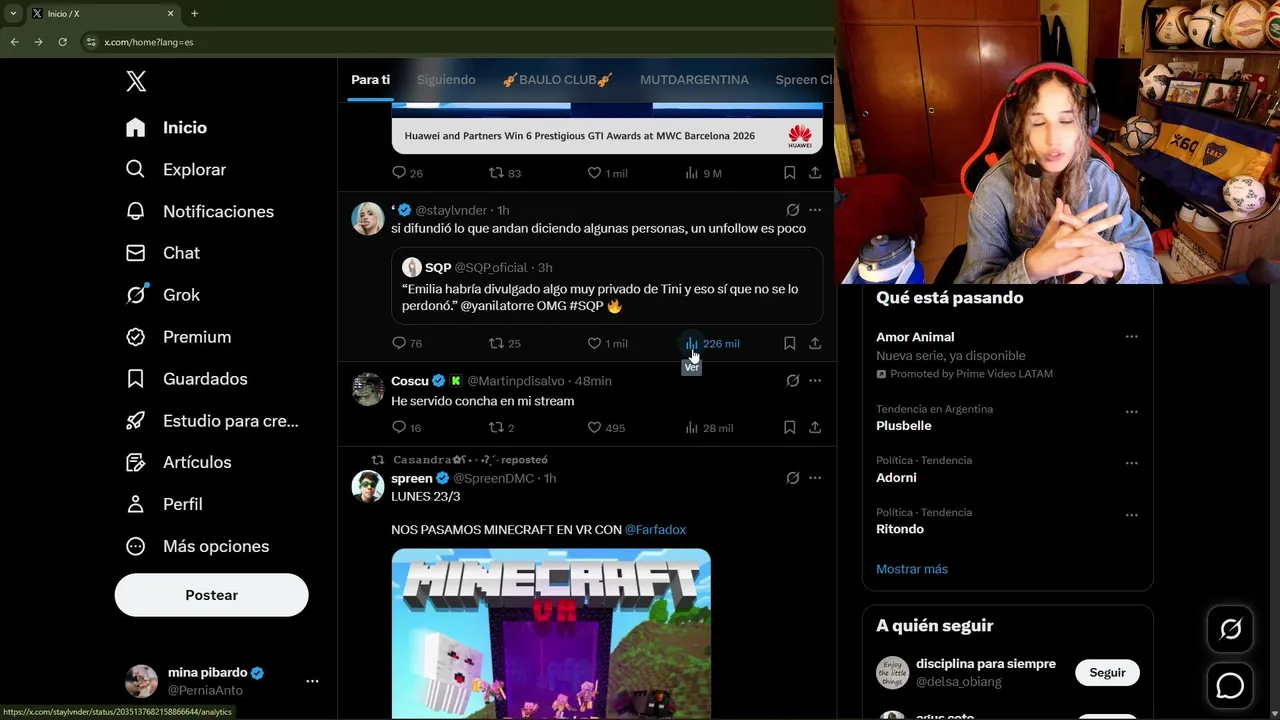View 226 mil analytics on staylvnder post
The image size is (1280, 720).
tap(712, 343)
